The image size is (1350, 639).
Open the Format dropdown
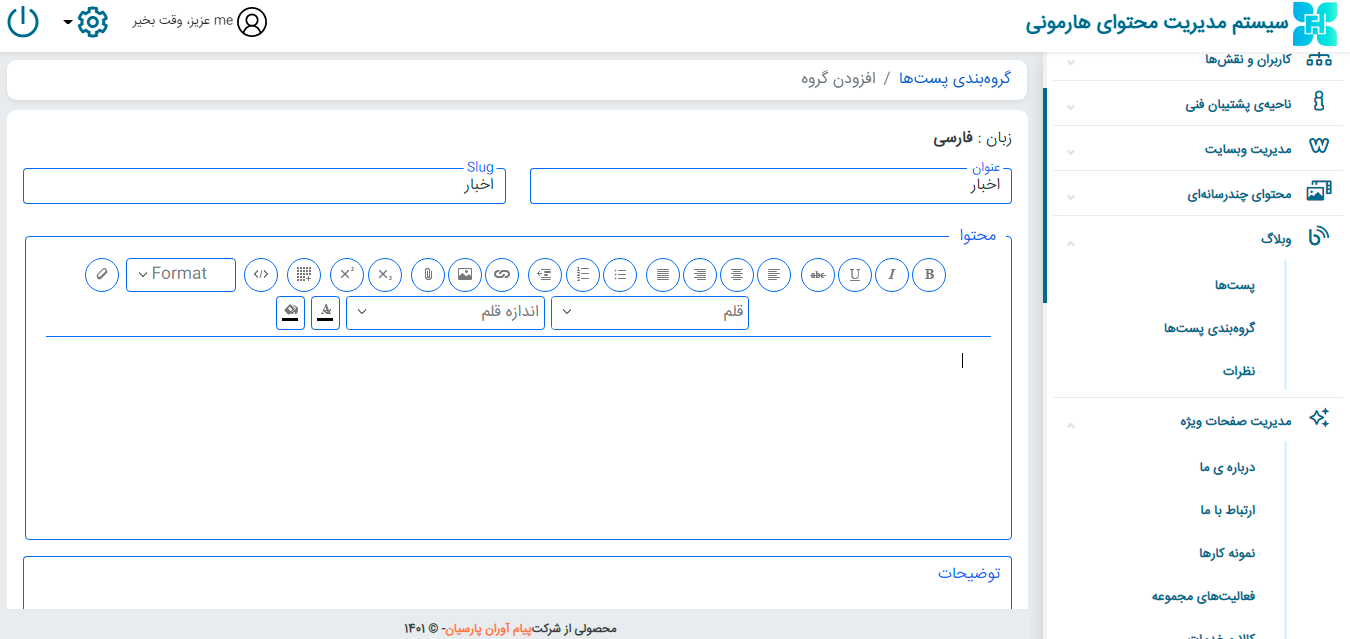coord(181,274)
